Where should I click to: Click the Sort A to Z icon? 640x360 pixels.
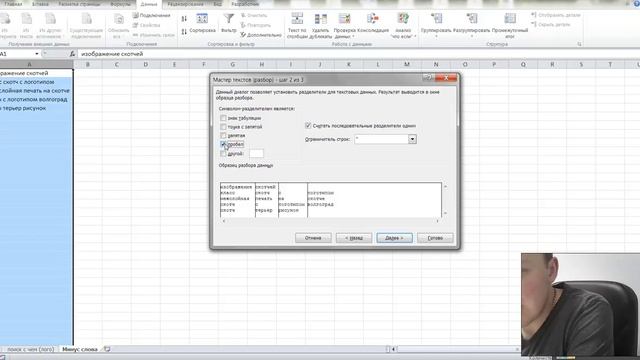(x=184, y=19)
